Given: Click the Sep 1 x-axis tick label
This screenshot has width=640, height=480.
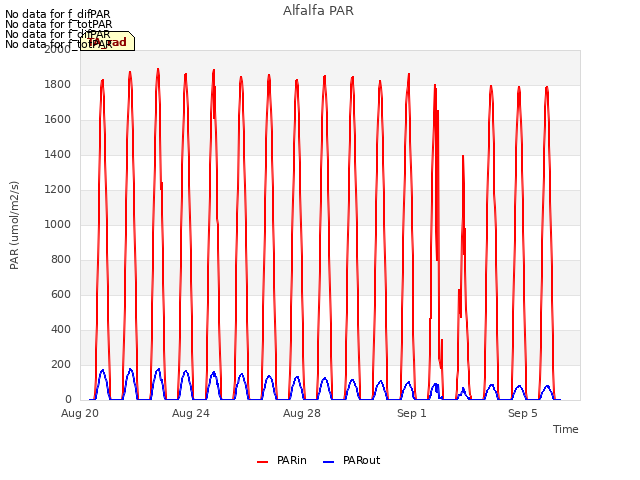Looking at the screenshot, I should 412,413.
